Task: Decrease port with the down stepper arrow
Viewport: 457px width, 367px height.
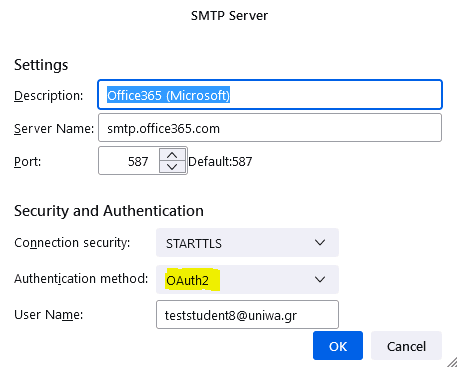Action: (172, 167)
